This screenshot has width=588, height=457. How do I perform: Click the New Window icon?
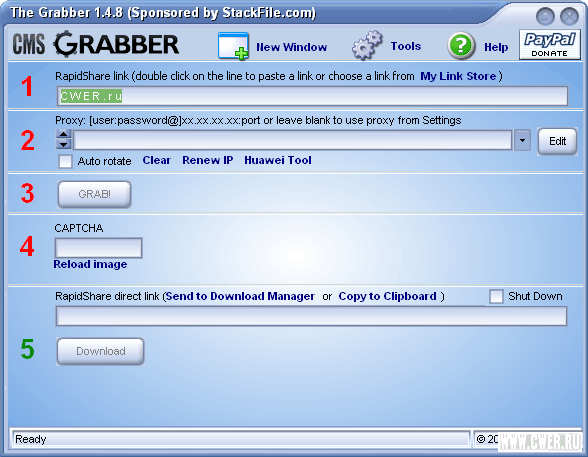(233, 46)
